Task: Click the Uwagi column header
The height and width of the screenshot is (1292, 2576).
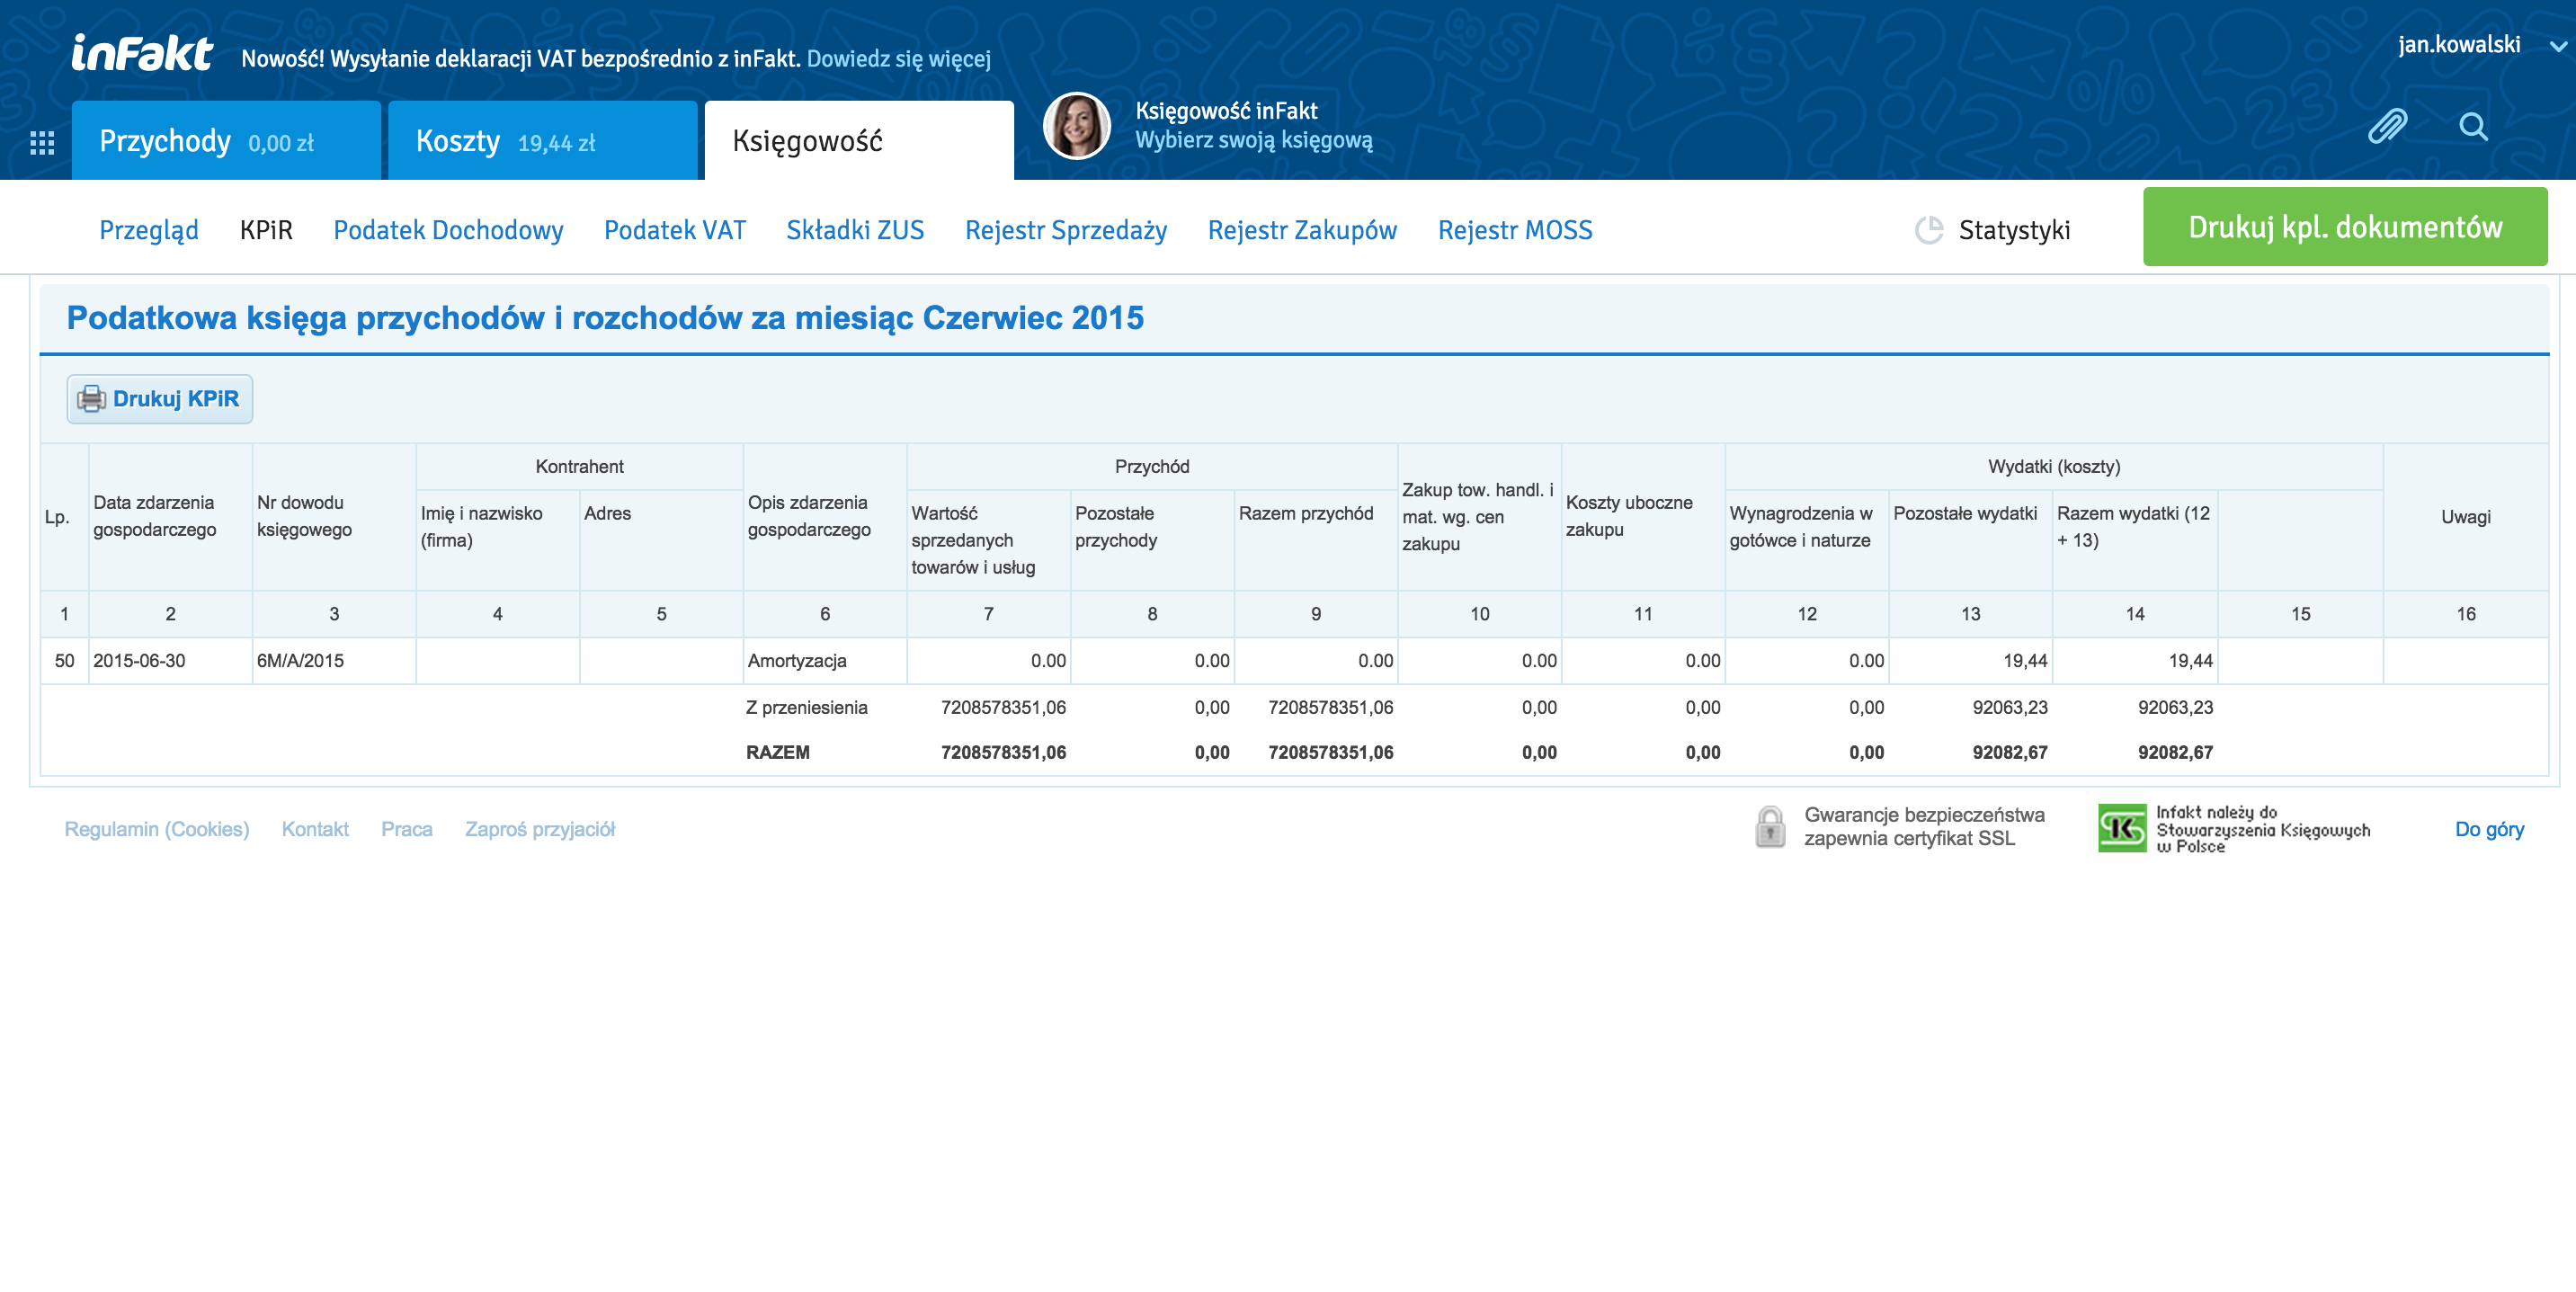Action: click(2465, 517)
